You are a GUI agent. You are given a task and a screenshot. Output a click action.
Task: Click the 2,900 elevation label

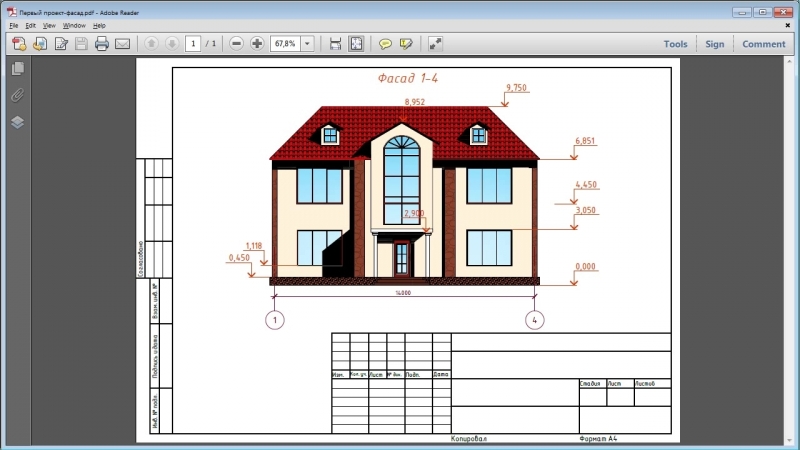[414, 213]
